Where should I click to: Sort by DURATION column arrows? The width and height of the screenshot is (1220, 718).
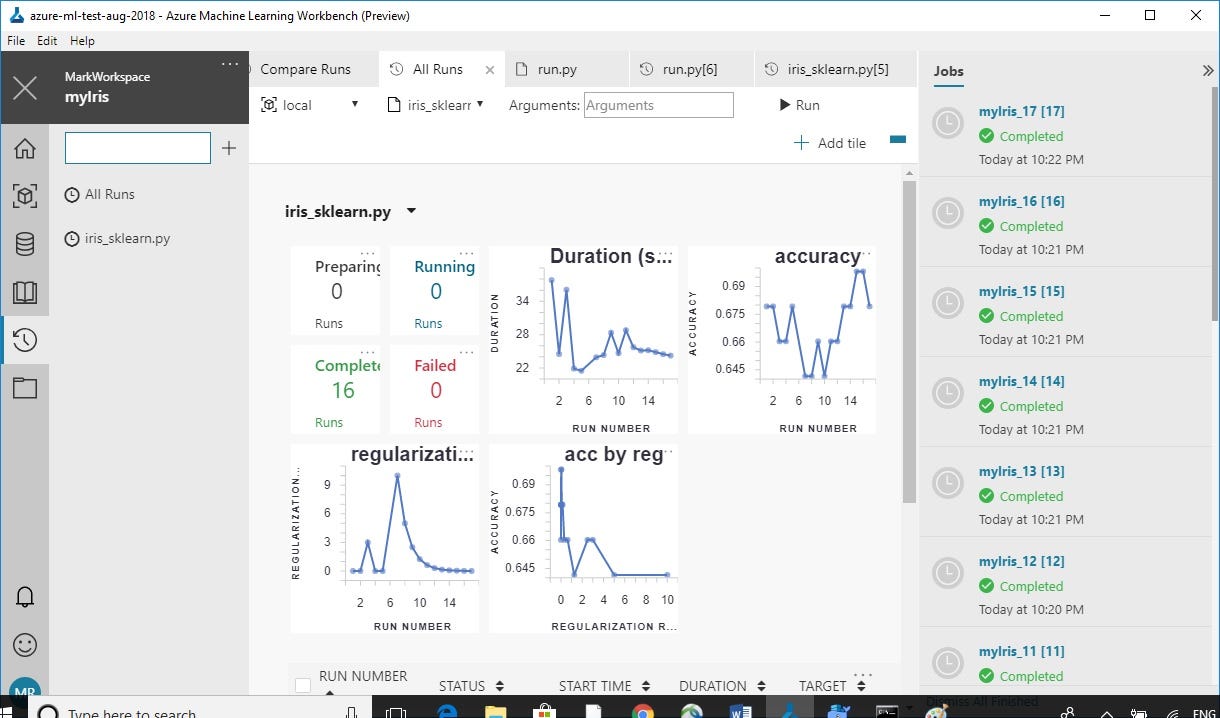coord(761,686)
